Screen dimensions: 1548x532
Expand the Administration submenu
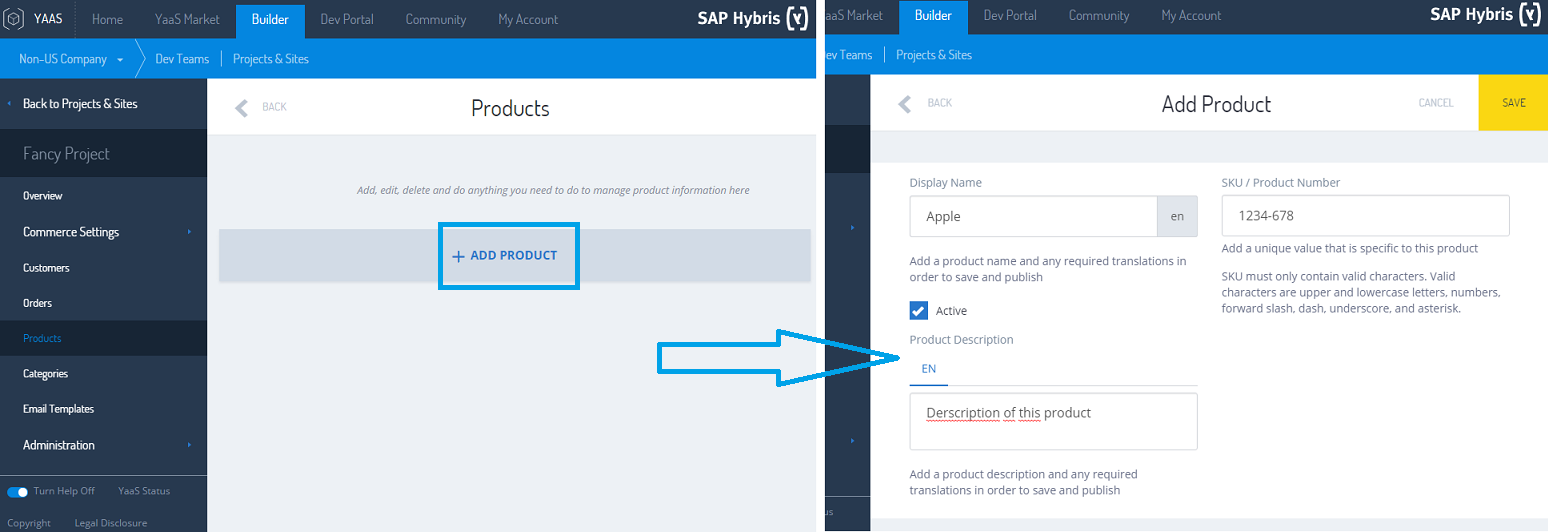[189, 445]
